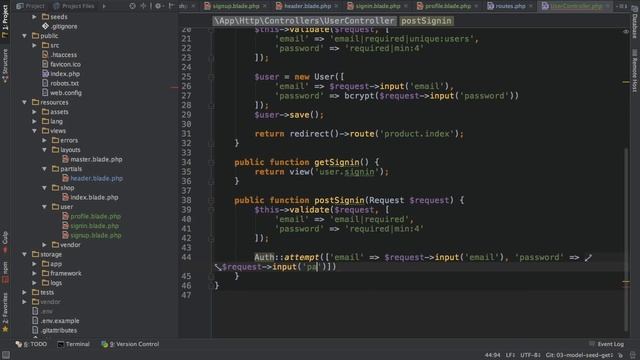
Task: Switch to the header.blade.php tab
Action: point(307,6)
